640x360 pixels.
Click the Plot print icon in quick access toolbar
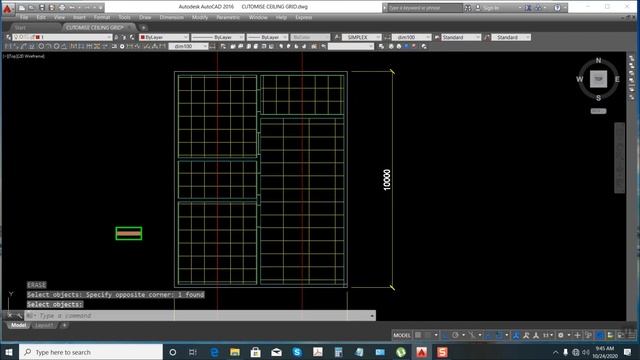coord(62,8)
